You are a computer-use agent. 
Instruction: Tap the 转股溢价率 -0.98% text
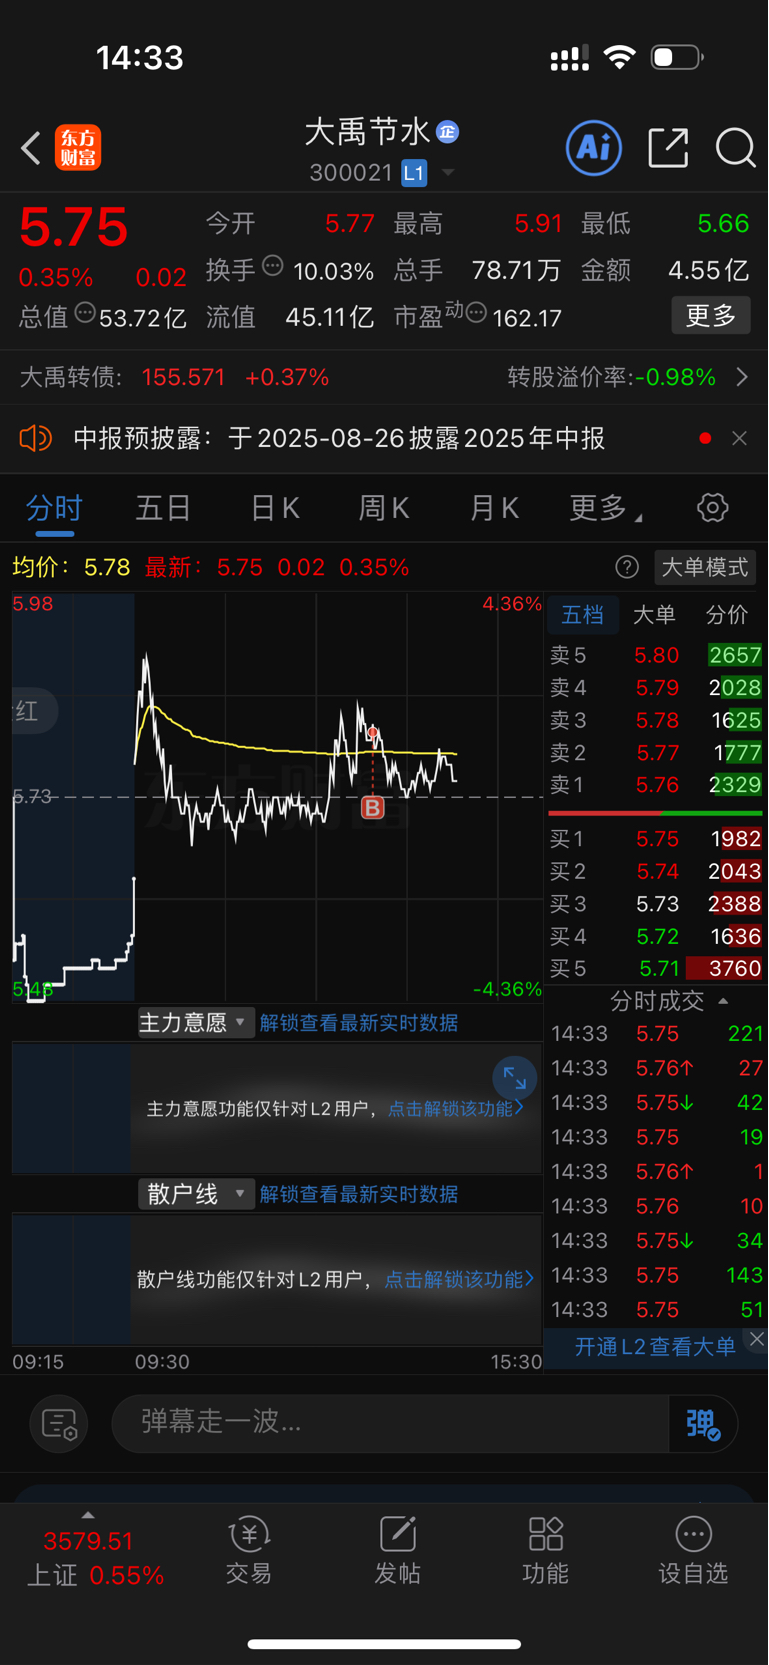pyautogui.click(x=612, y=377)
